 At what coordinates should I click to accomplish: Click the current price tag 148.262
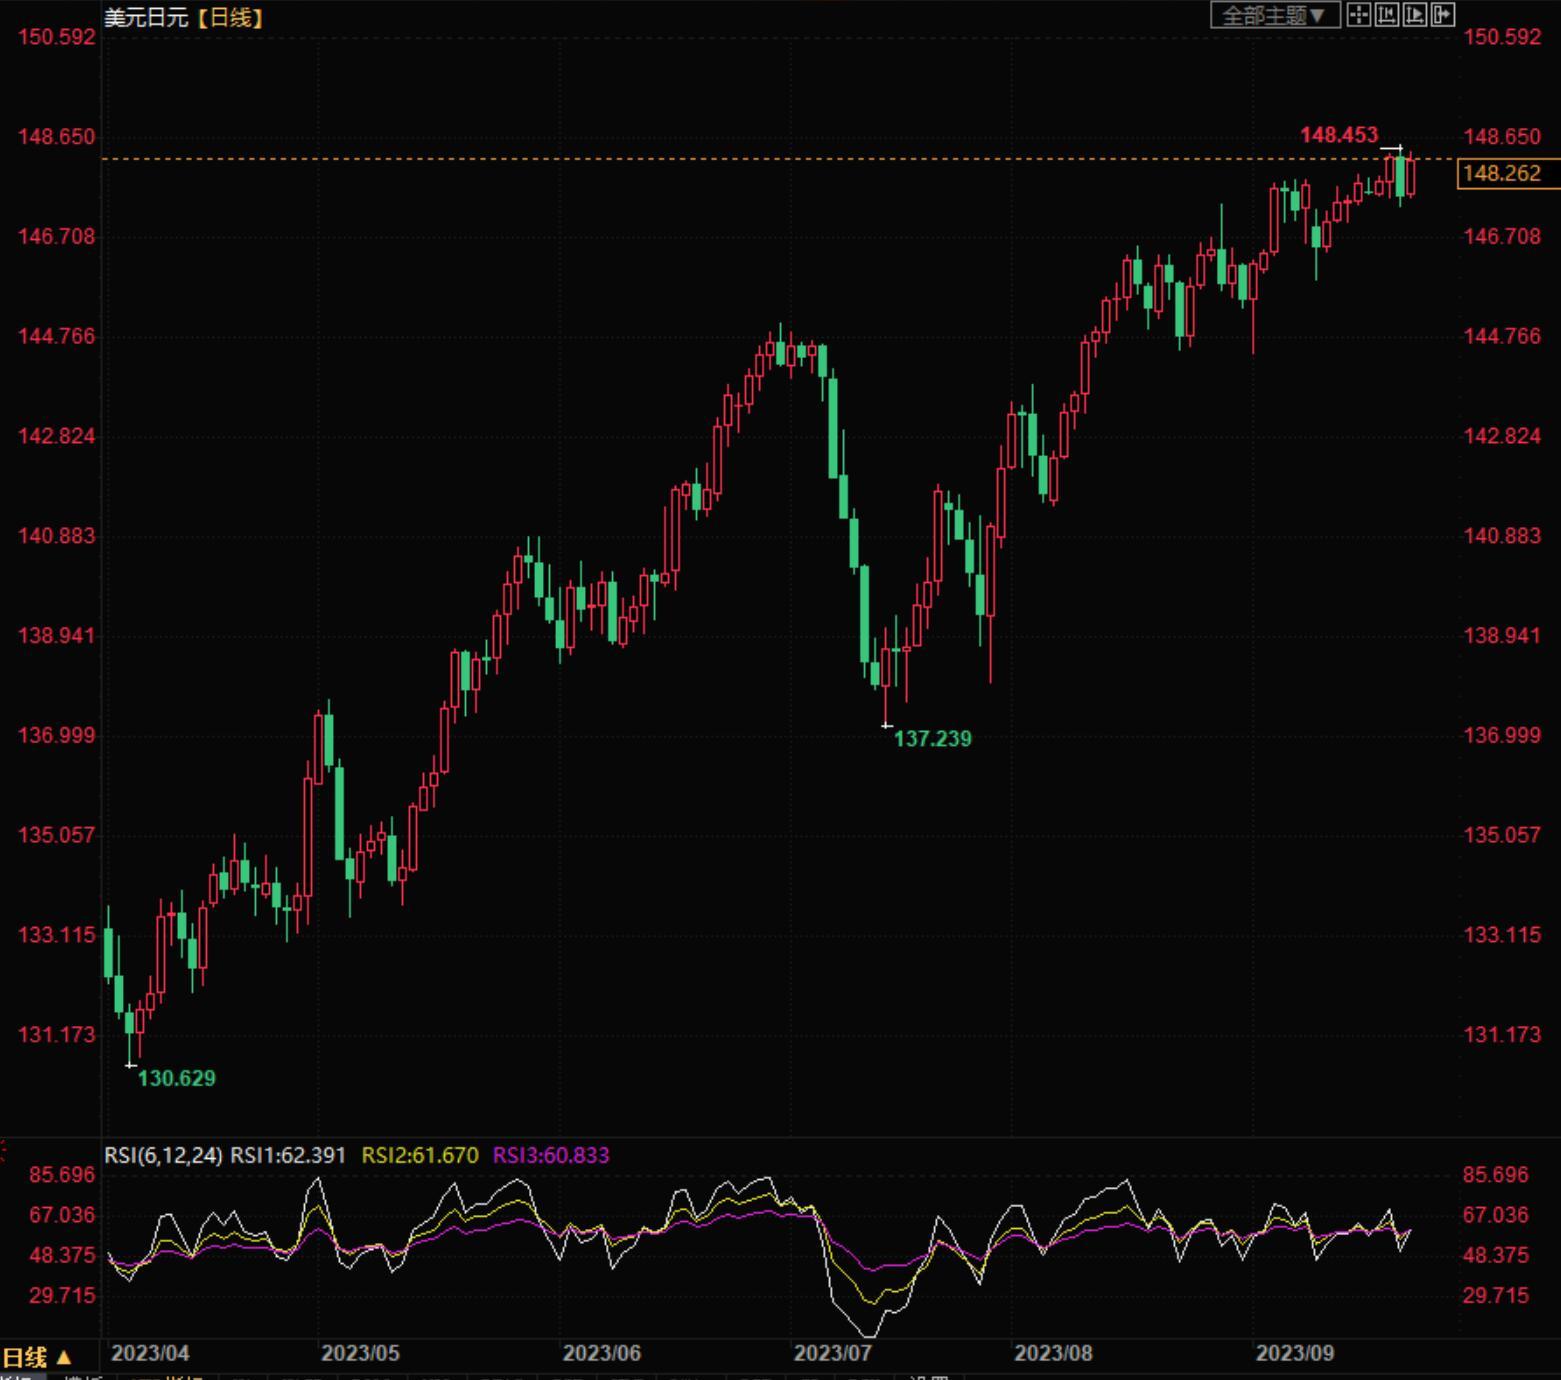tap(1508, 173)
